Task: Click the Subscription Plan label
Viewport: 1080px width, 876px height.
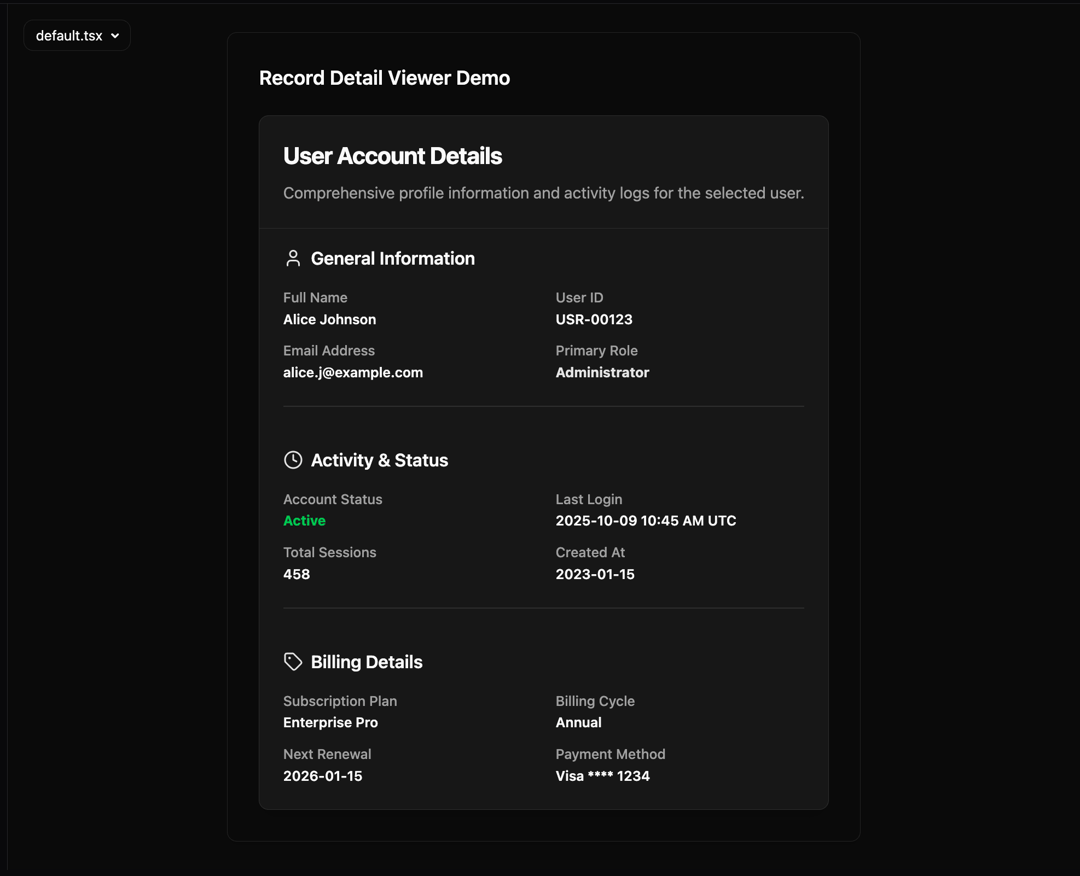Action: 340,701
